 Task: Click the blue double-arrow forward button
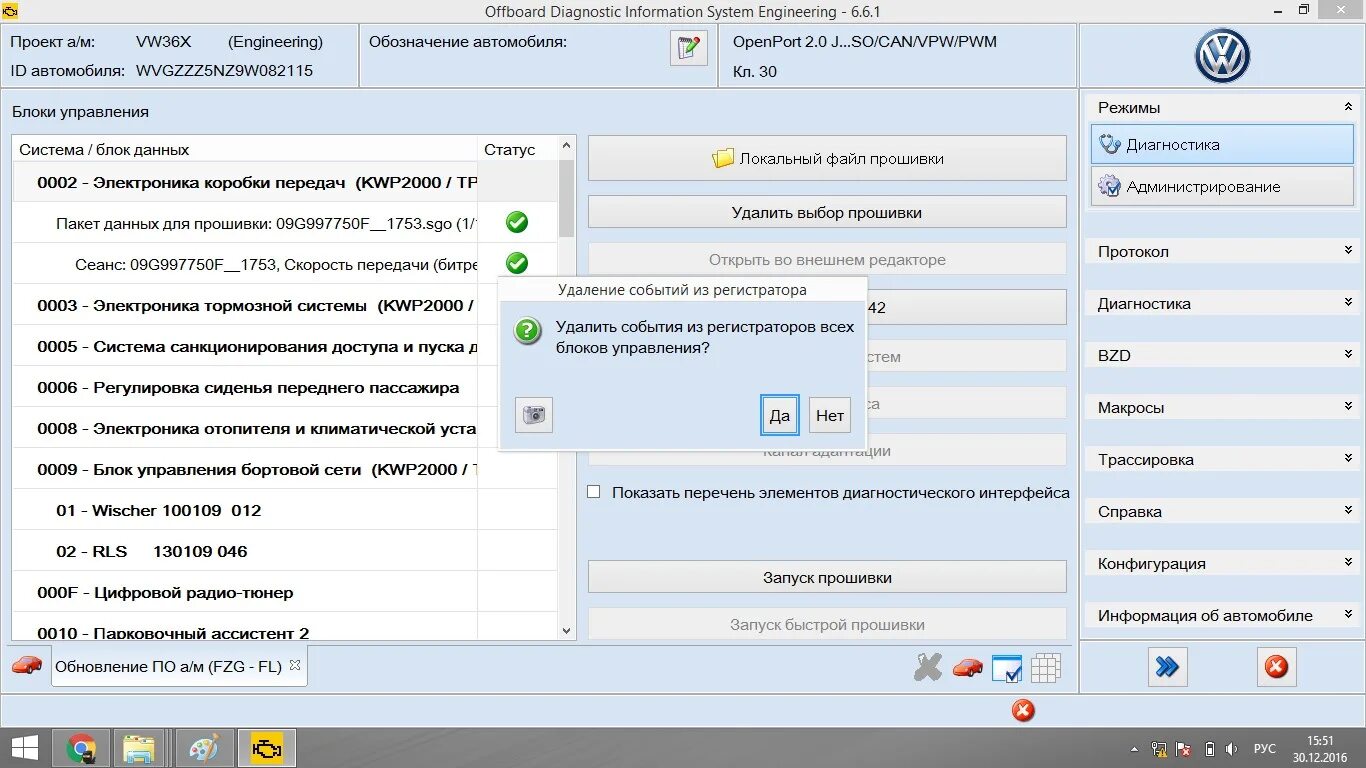click(x=1167, y=667)
